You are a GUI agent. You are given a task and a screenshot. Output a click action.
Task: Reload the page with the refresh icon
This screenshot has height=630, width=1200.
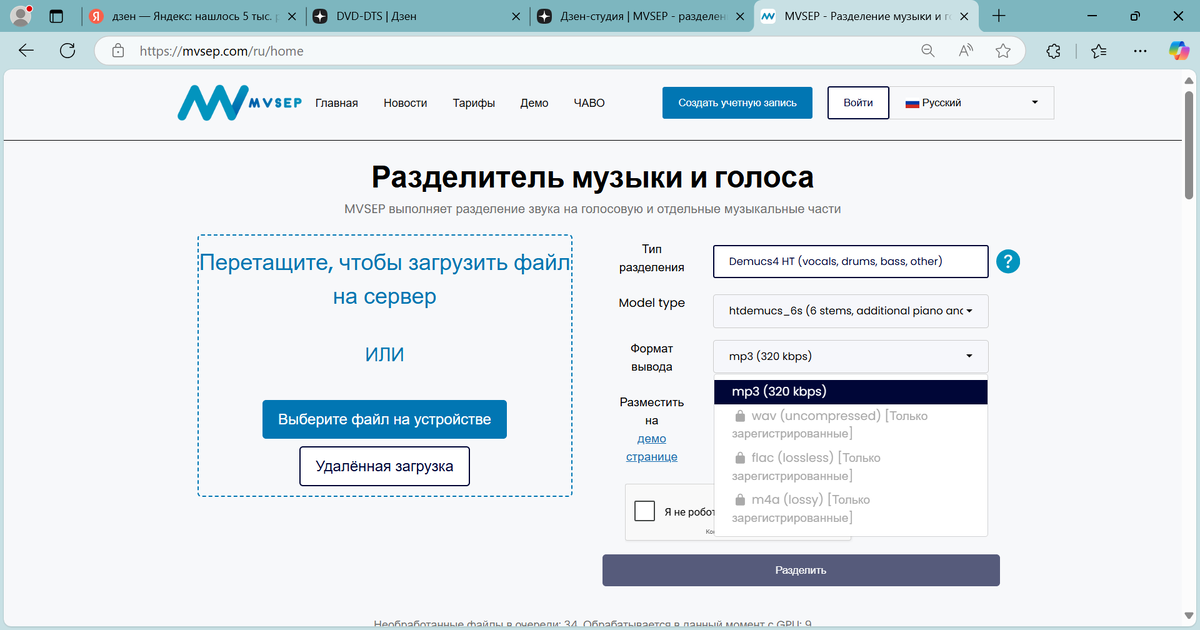[68, 50]
